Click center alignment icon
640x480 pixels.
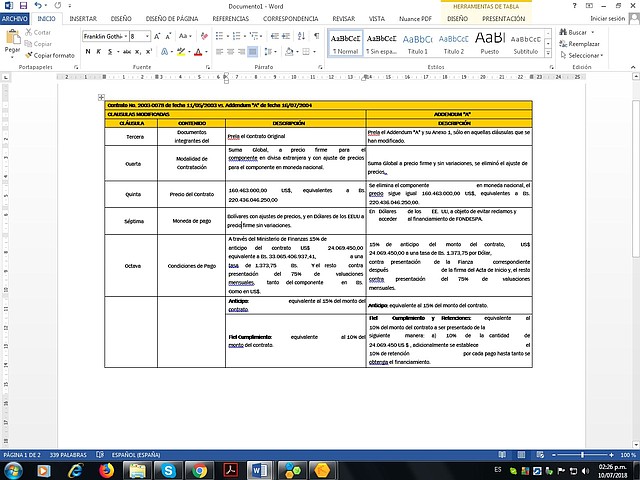pyautogui.click(x=231, y=51)
